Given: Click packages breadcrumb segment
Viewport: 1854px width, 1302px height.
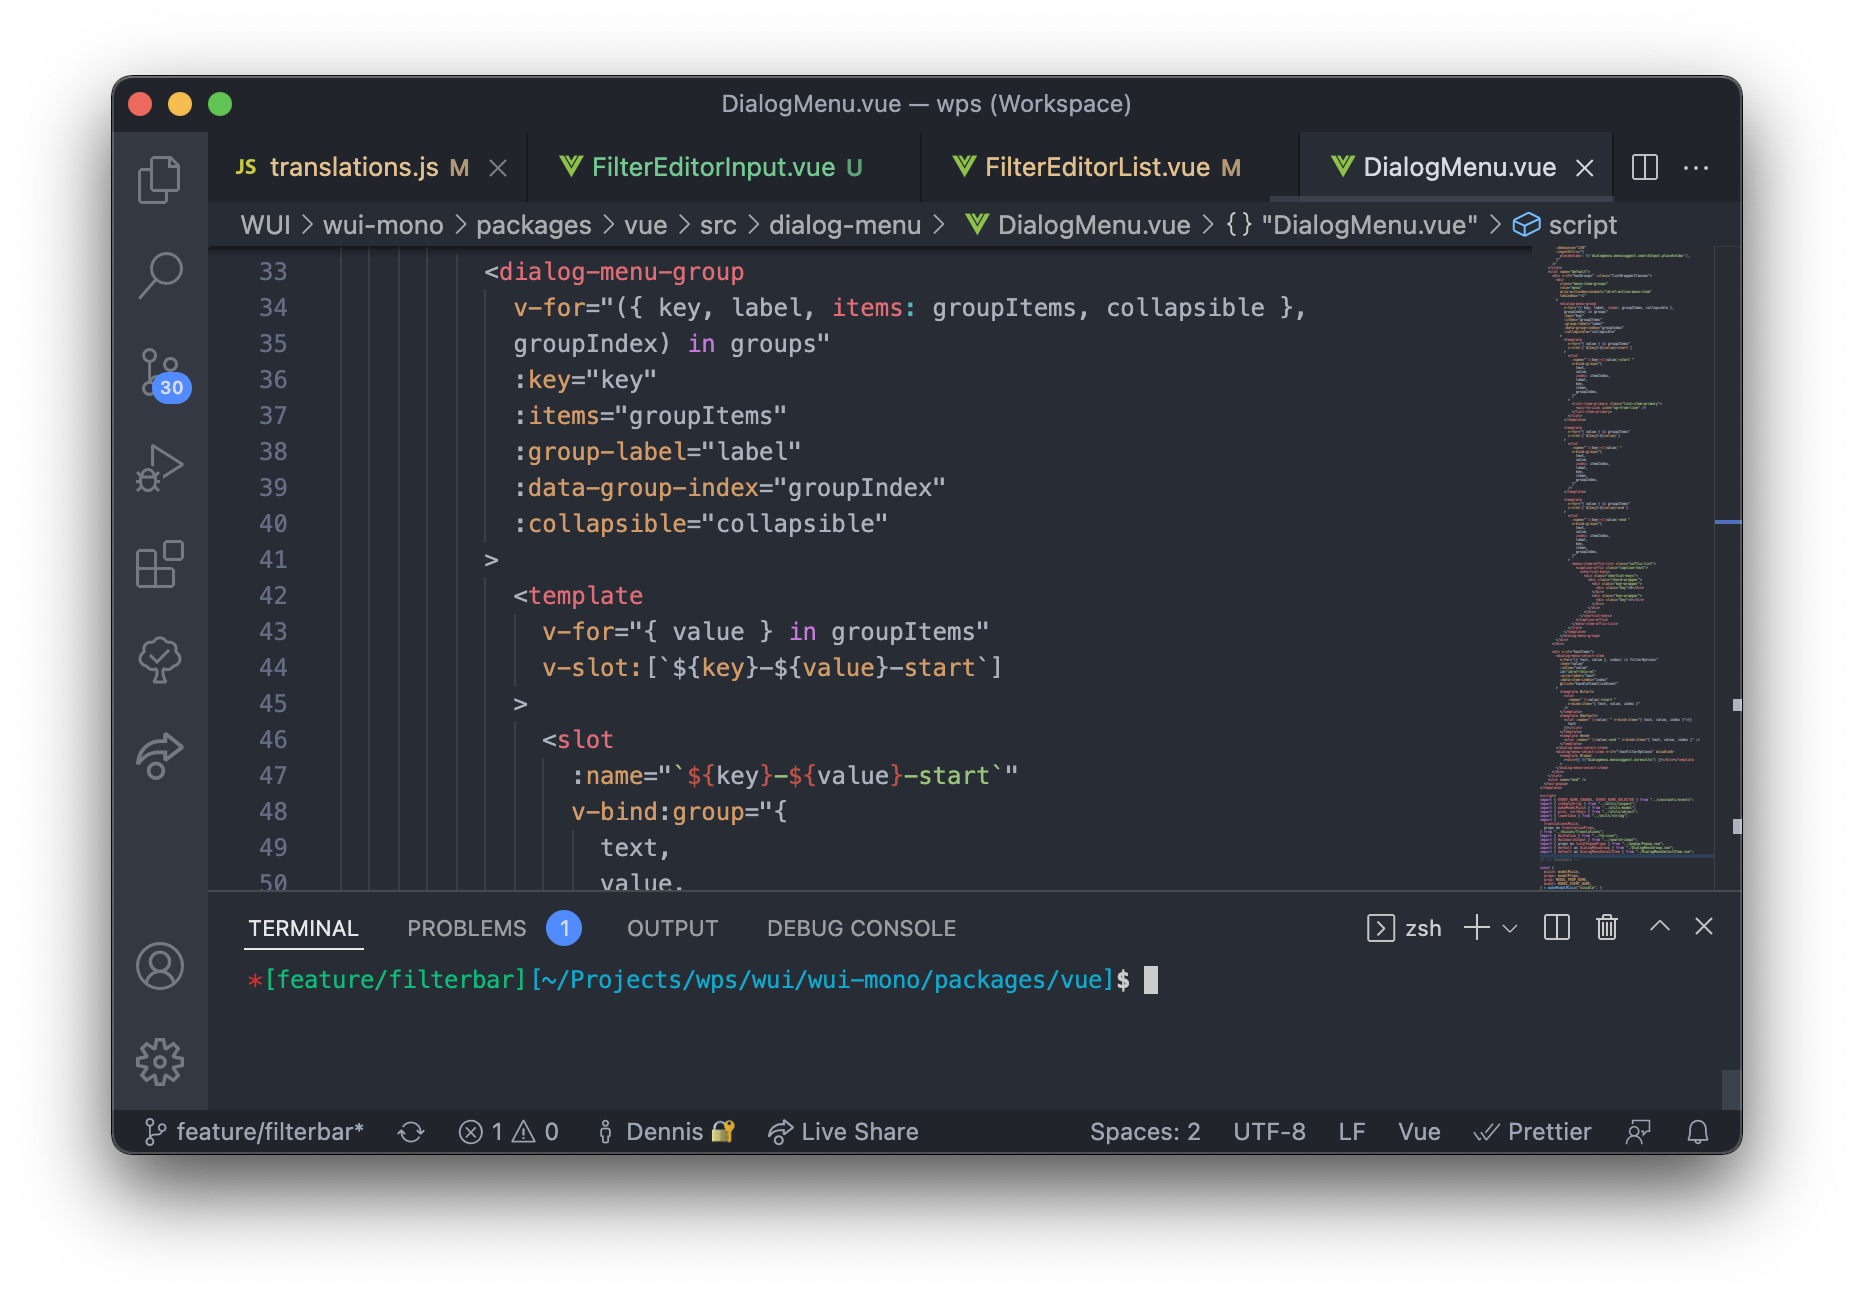Looking at the screenshot, I should tap(533, 225).
